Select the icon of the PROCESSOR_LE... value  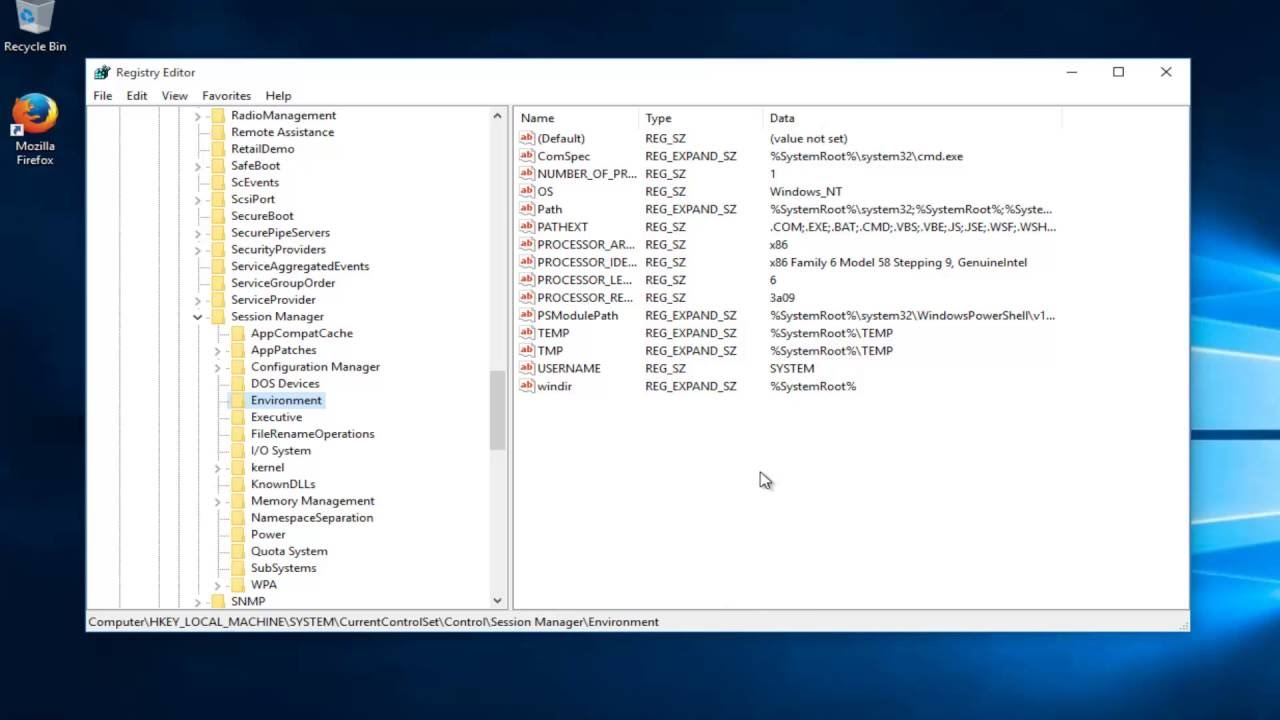[x=527, y=280]
